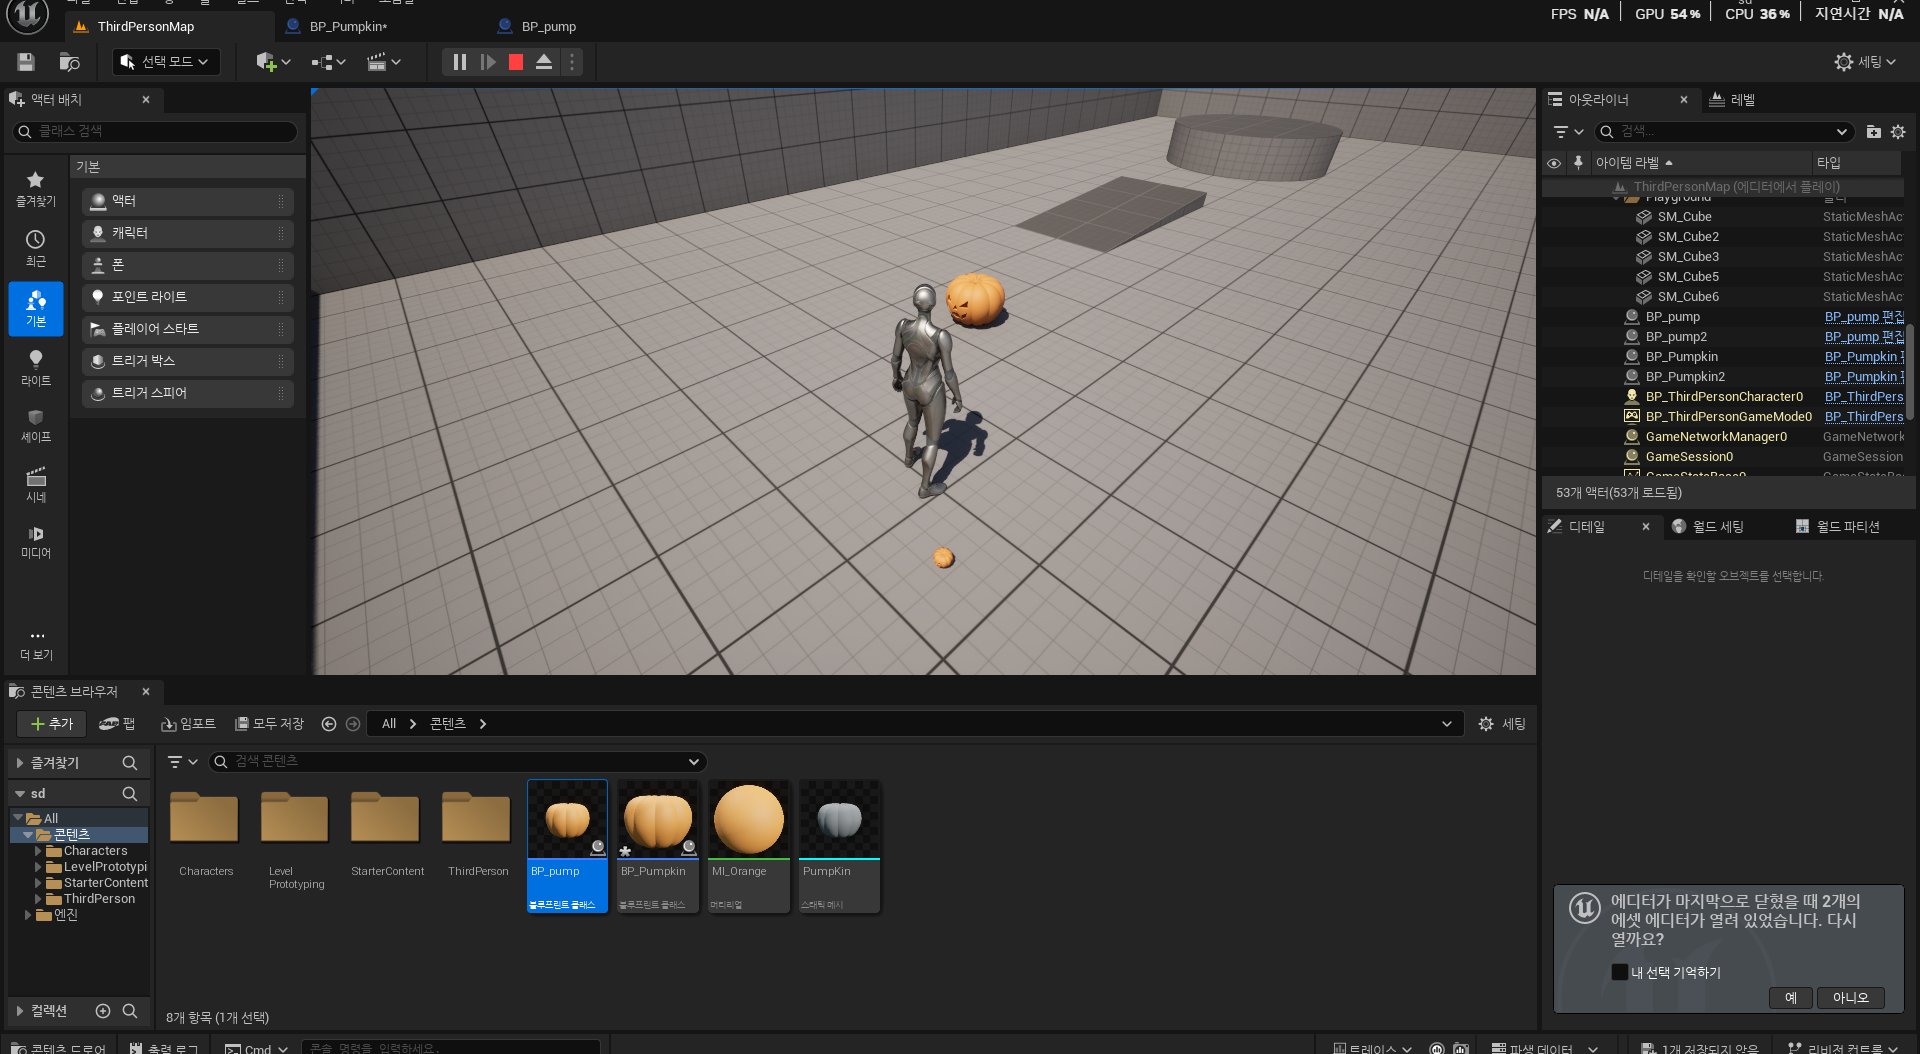1920x1054 pixels.
Task: Select the MI_Orange material thumbnail
Action: pos(748,846)
